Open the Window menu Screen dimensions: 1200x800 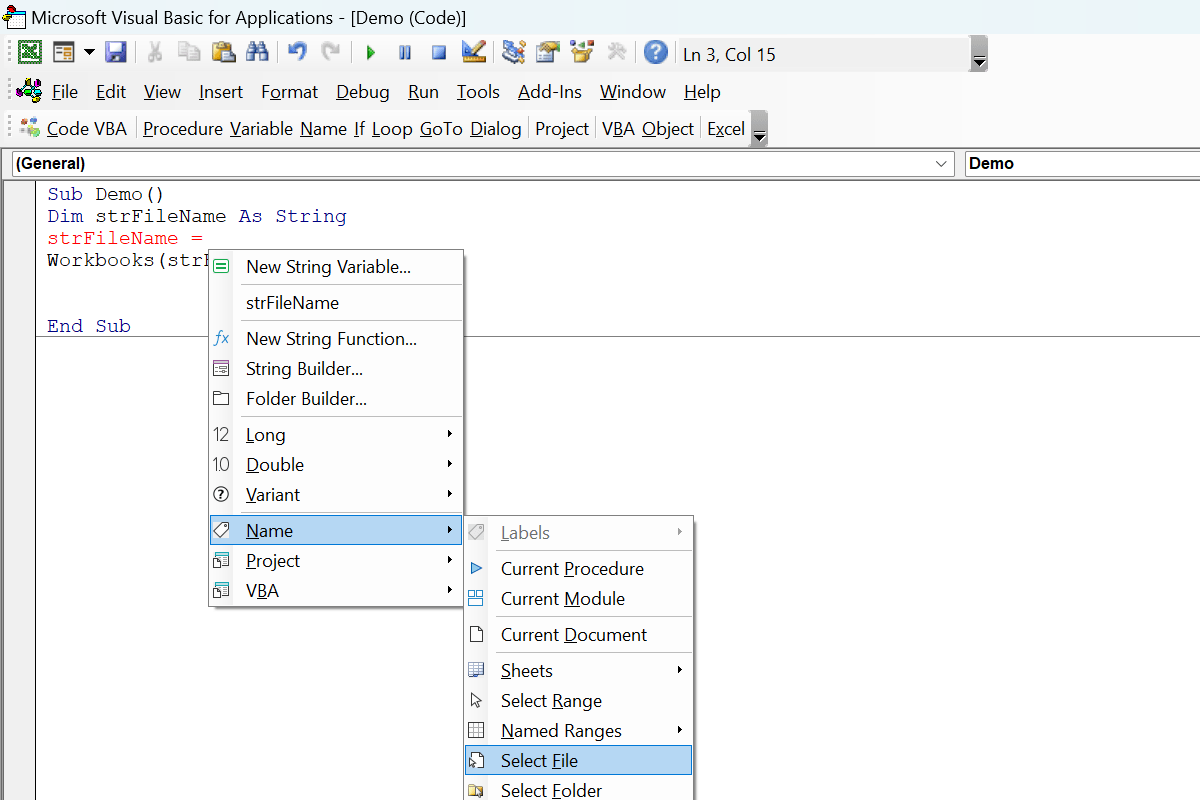click(633, 92)
